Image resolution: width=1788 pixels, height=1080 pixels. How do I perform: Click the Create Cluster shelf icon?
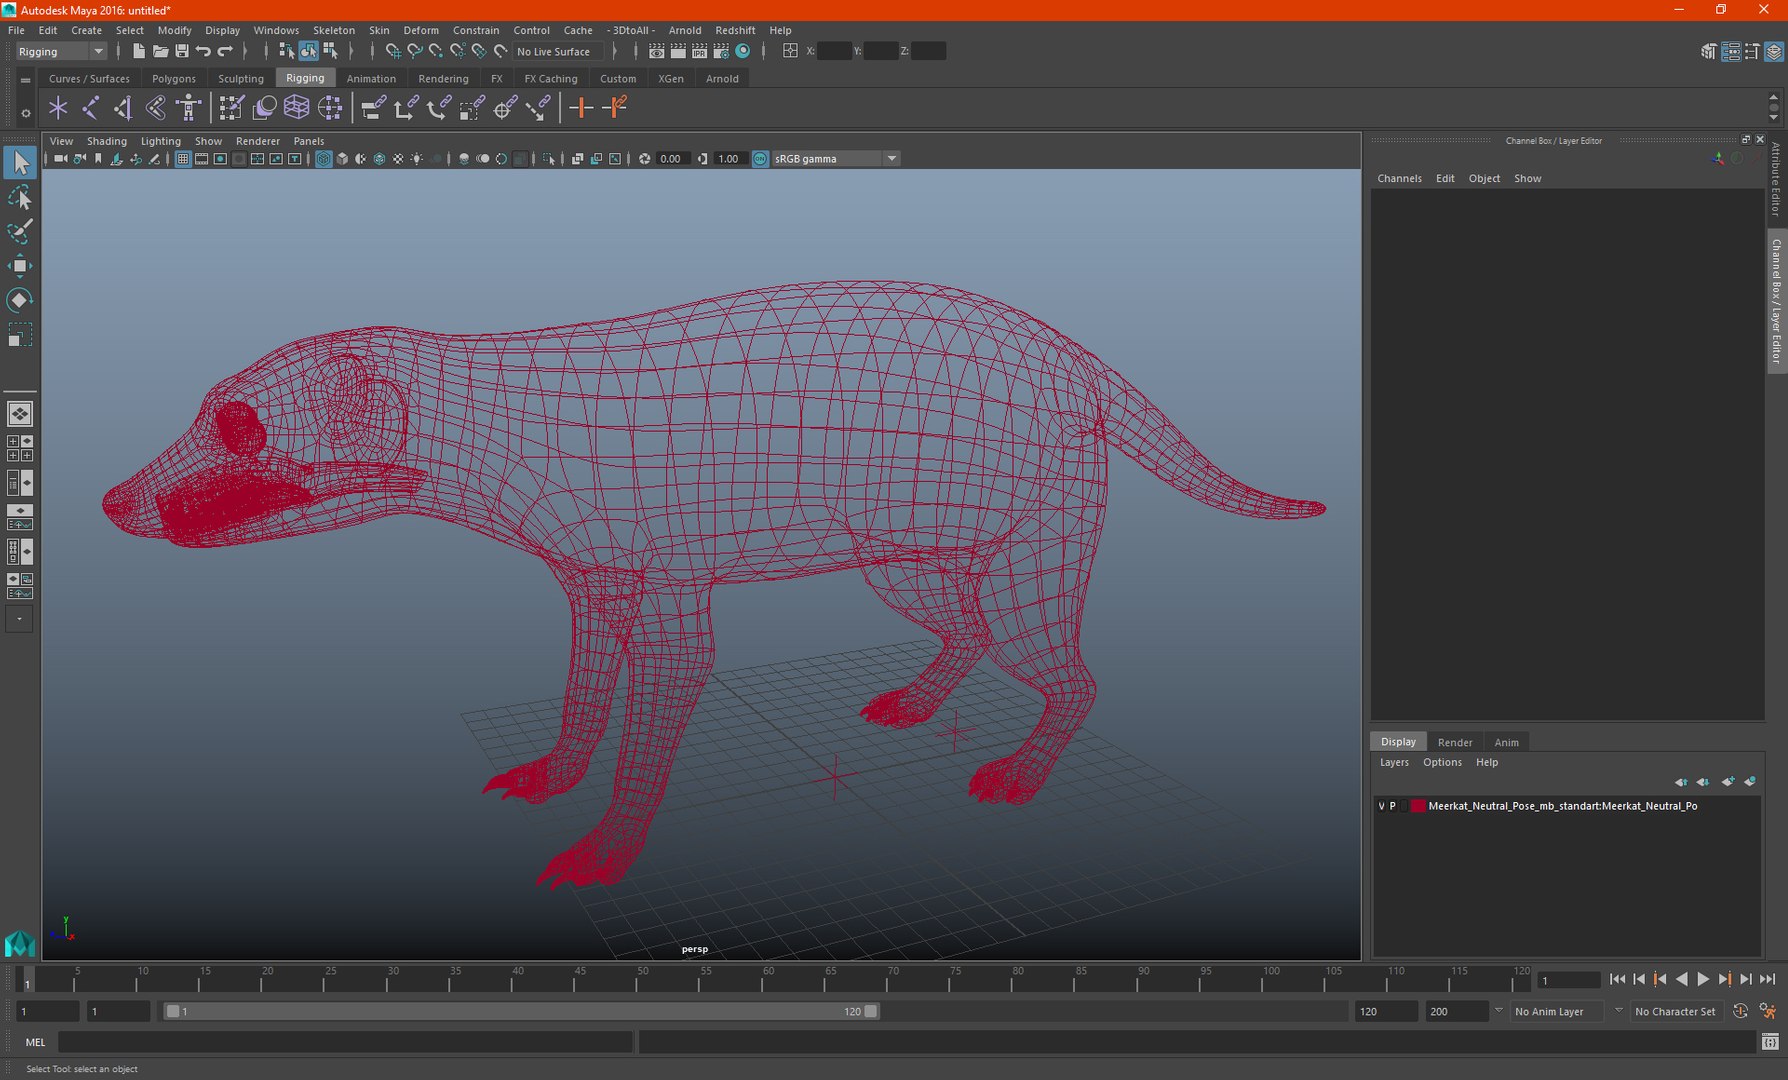330,108
